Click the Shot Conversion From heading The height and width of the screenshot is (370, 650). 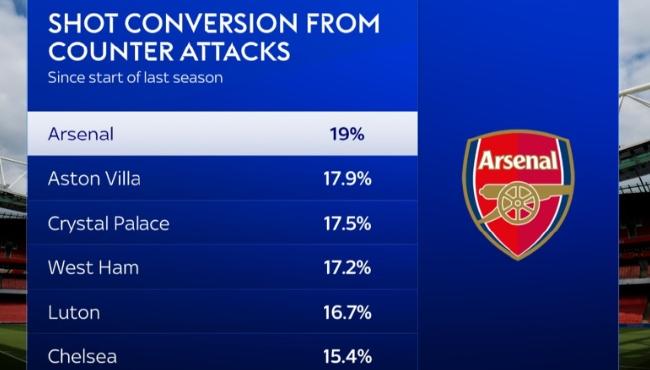click(x=214, y=24)
